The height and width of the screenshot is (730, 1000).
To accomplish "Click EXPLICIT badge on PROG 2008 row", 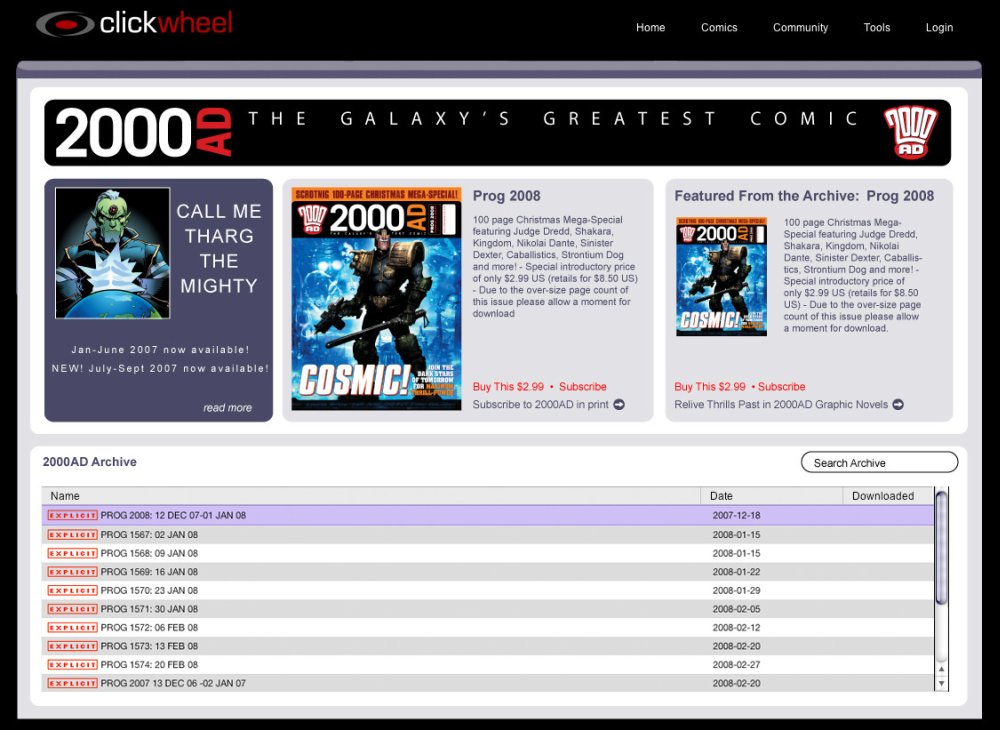I will click(x=73, y=515).
